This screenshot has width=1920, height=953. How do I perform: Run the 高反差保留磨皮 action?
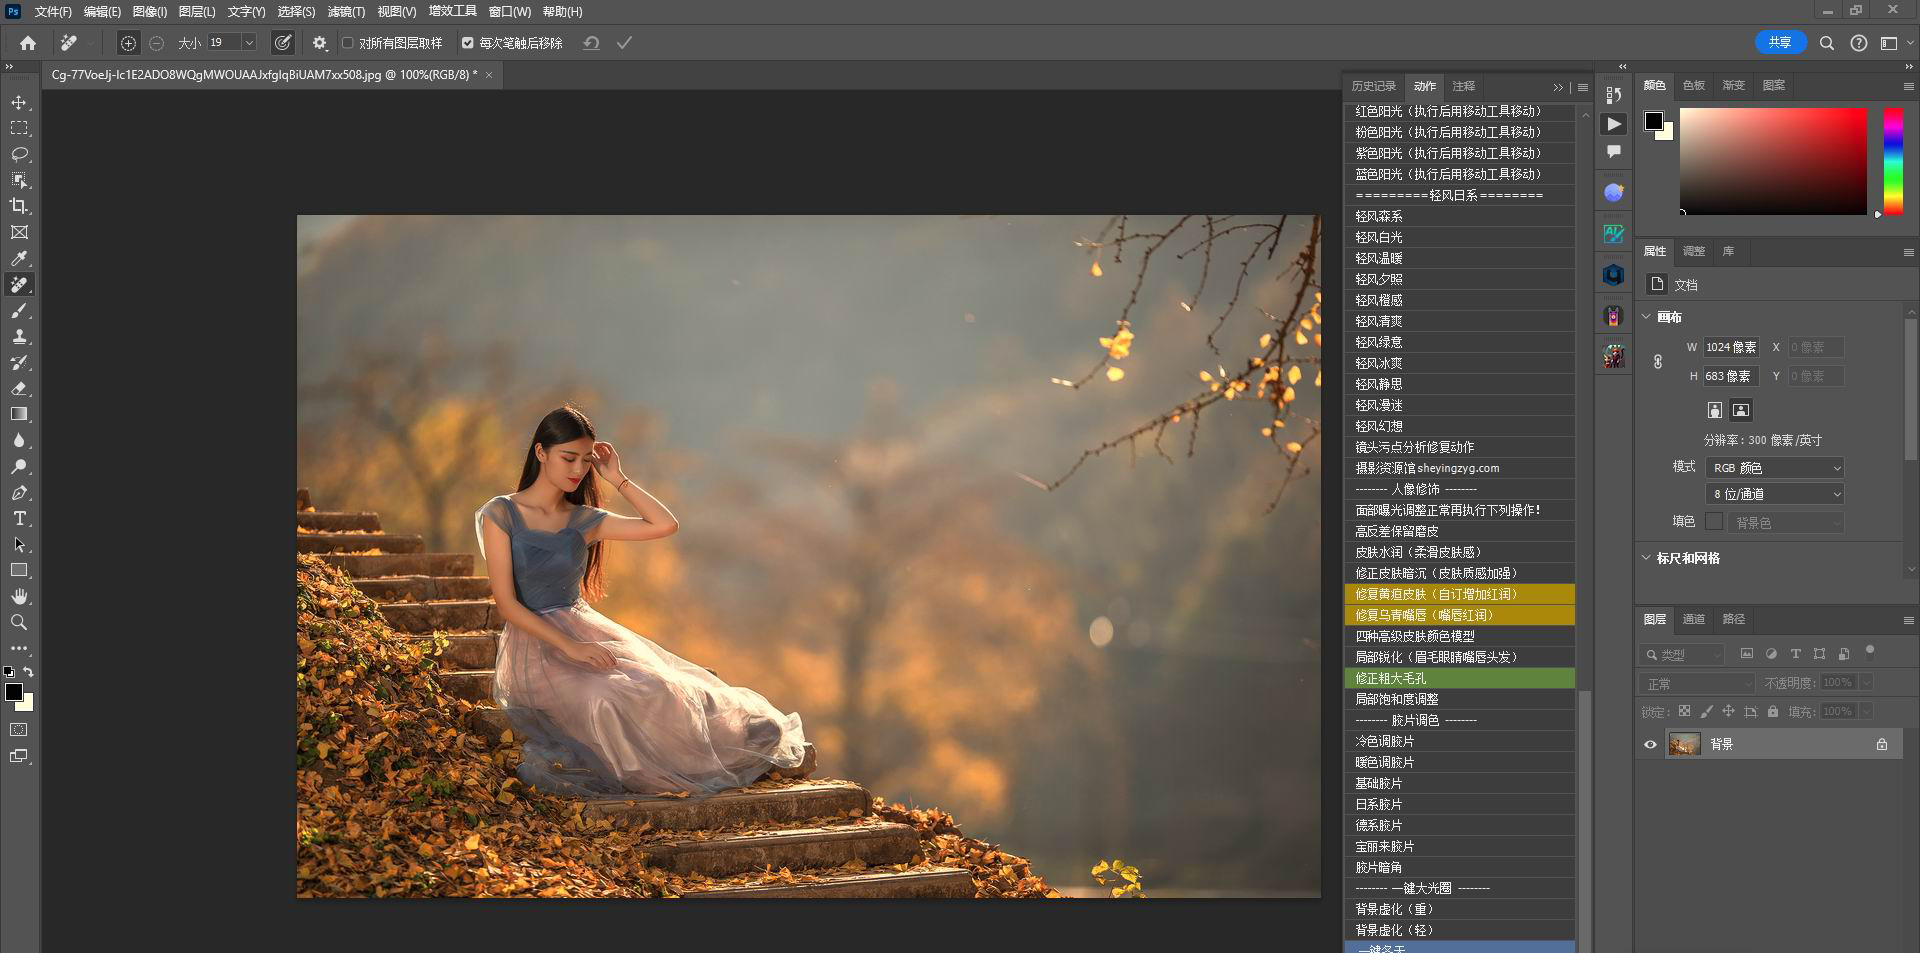(1460, 531)
